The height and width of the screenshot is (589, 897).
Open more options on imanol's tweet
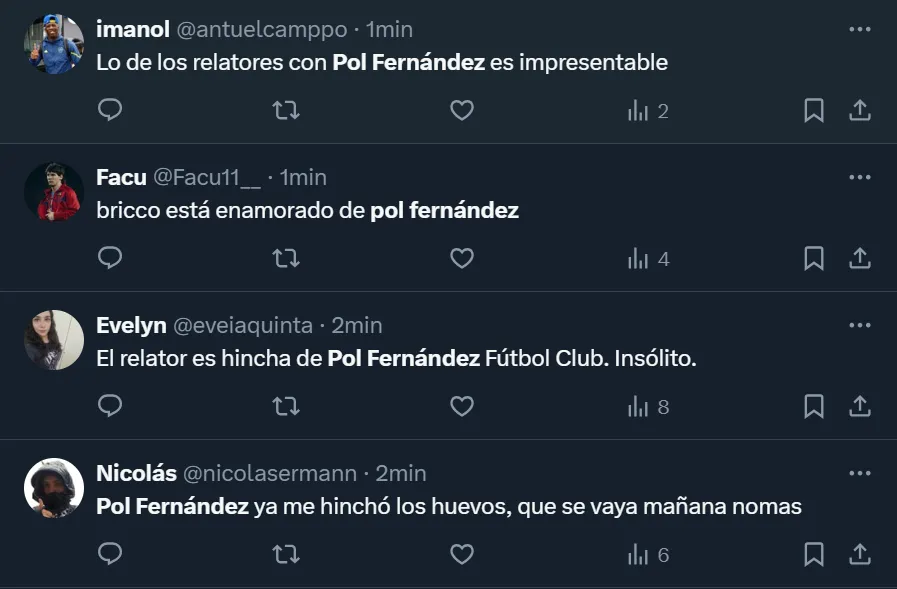pos(859,29)
